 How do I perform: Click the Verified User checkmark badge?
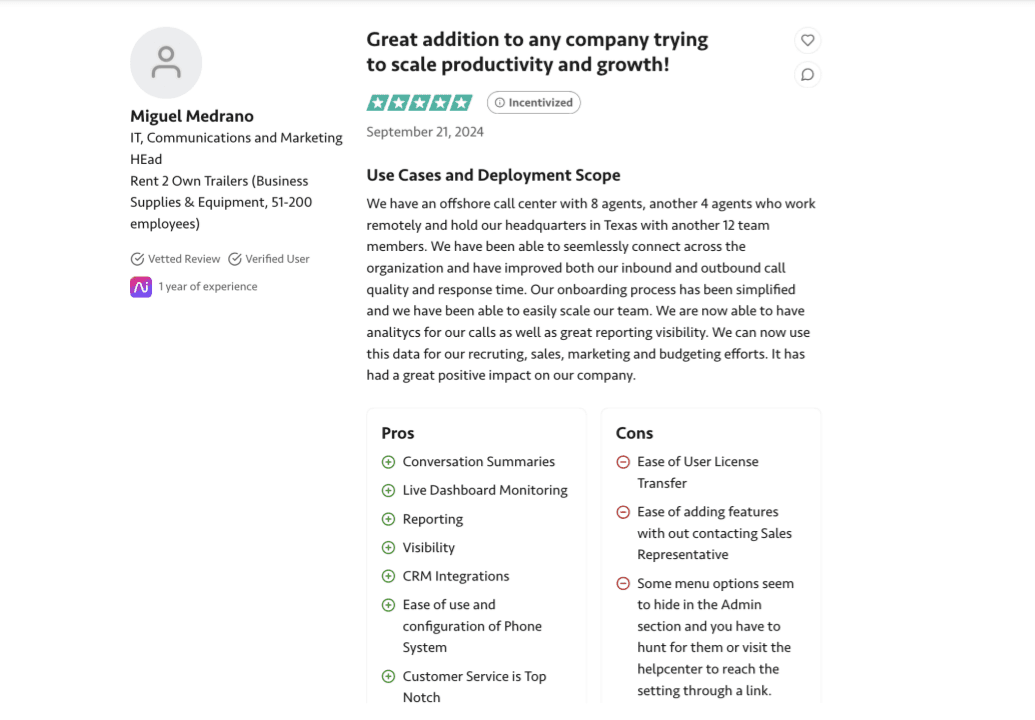click(x=235, y=259)
